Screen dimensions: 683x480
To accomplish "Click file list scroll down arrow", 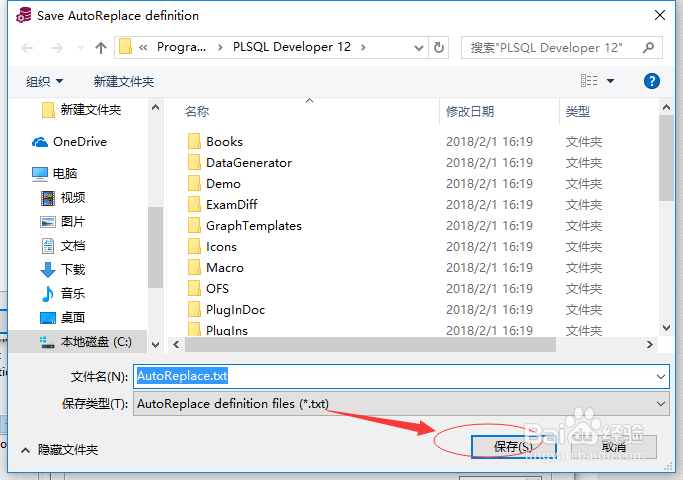I will [x=666, y=328].
